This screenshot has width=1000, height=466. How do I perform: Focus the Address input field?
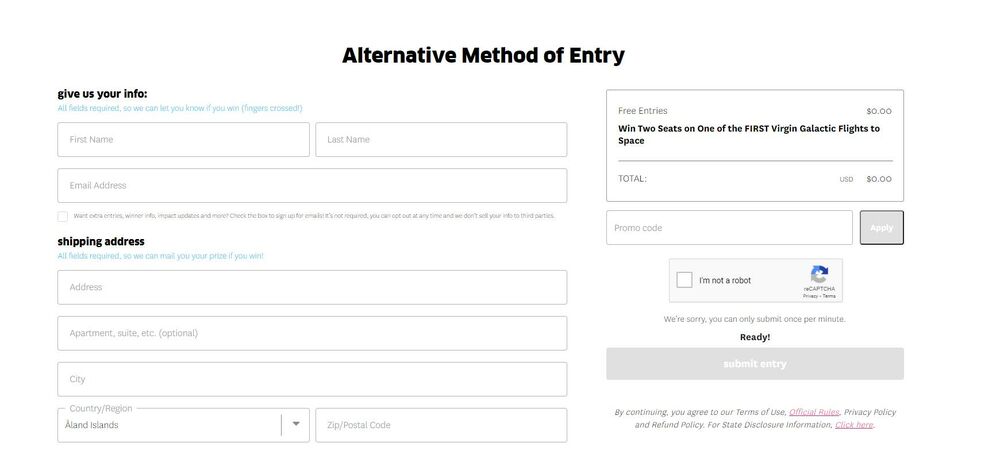coord(312,288)
